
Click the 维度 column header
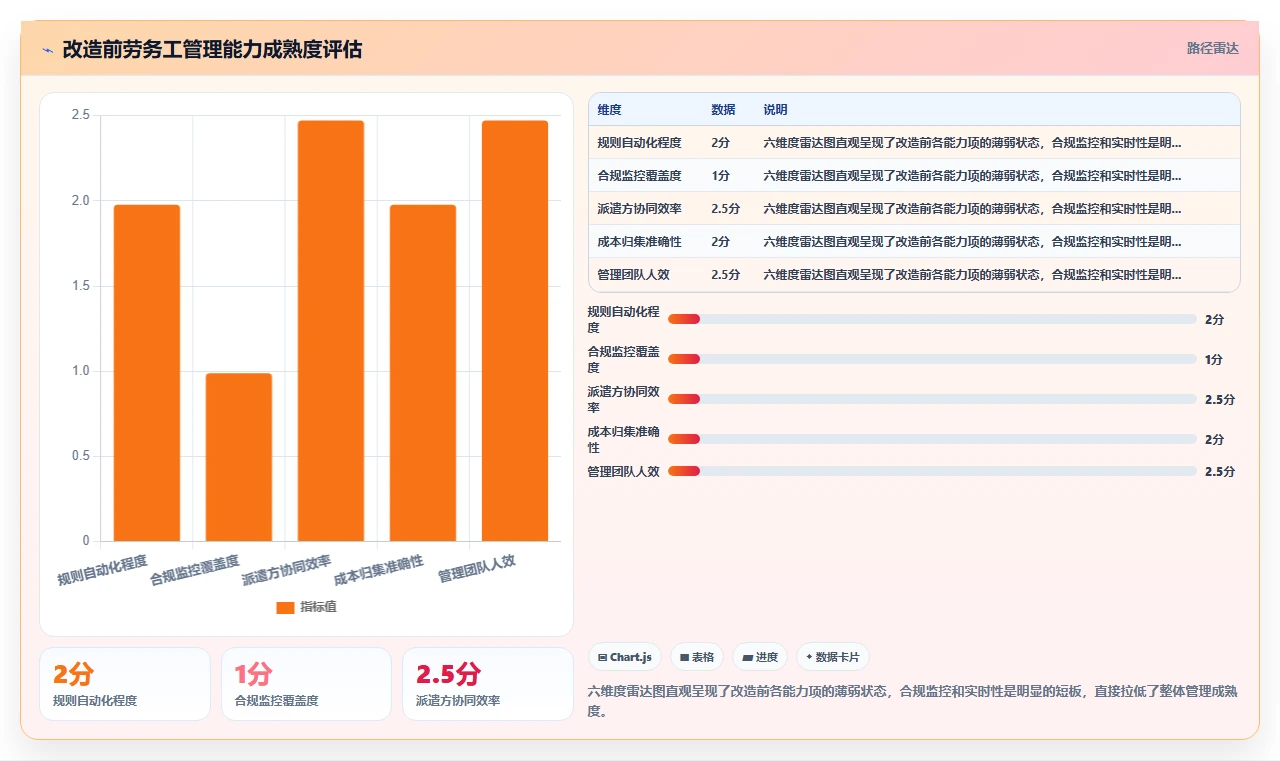pyautogui.click(x=610, y=109)
